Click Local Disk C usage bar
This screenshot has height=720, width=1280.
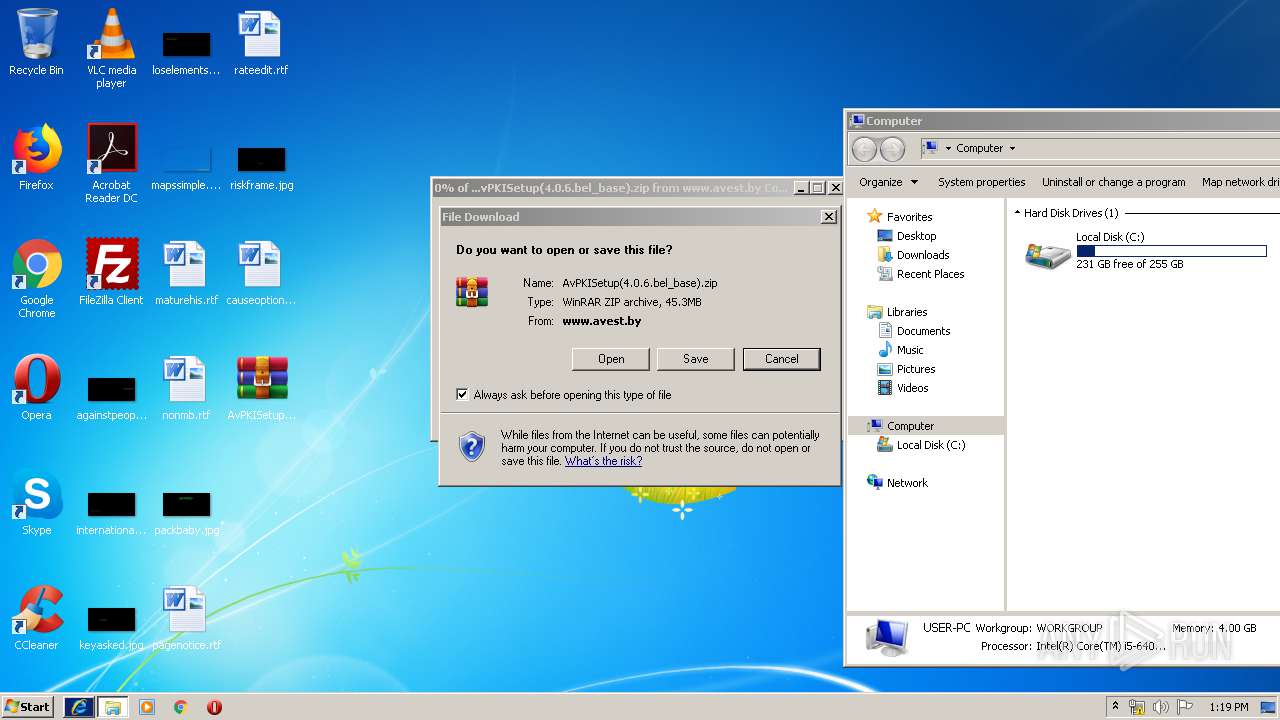(x=1171, y=251)
